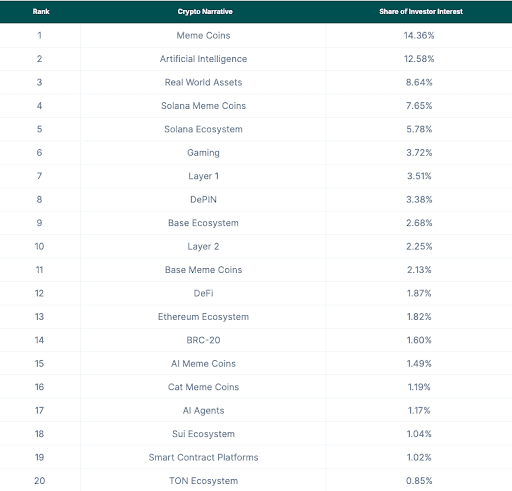Click the DeFi narrative cell
512x491 pixels.
203,293
